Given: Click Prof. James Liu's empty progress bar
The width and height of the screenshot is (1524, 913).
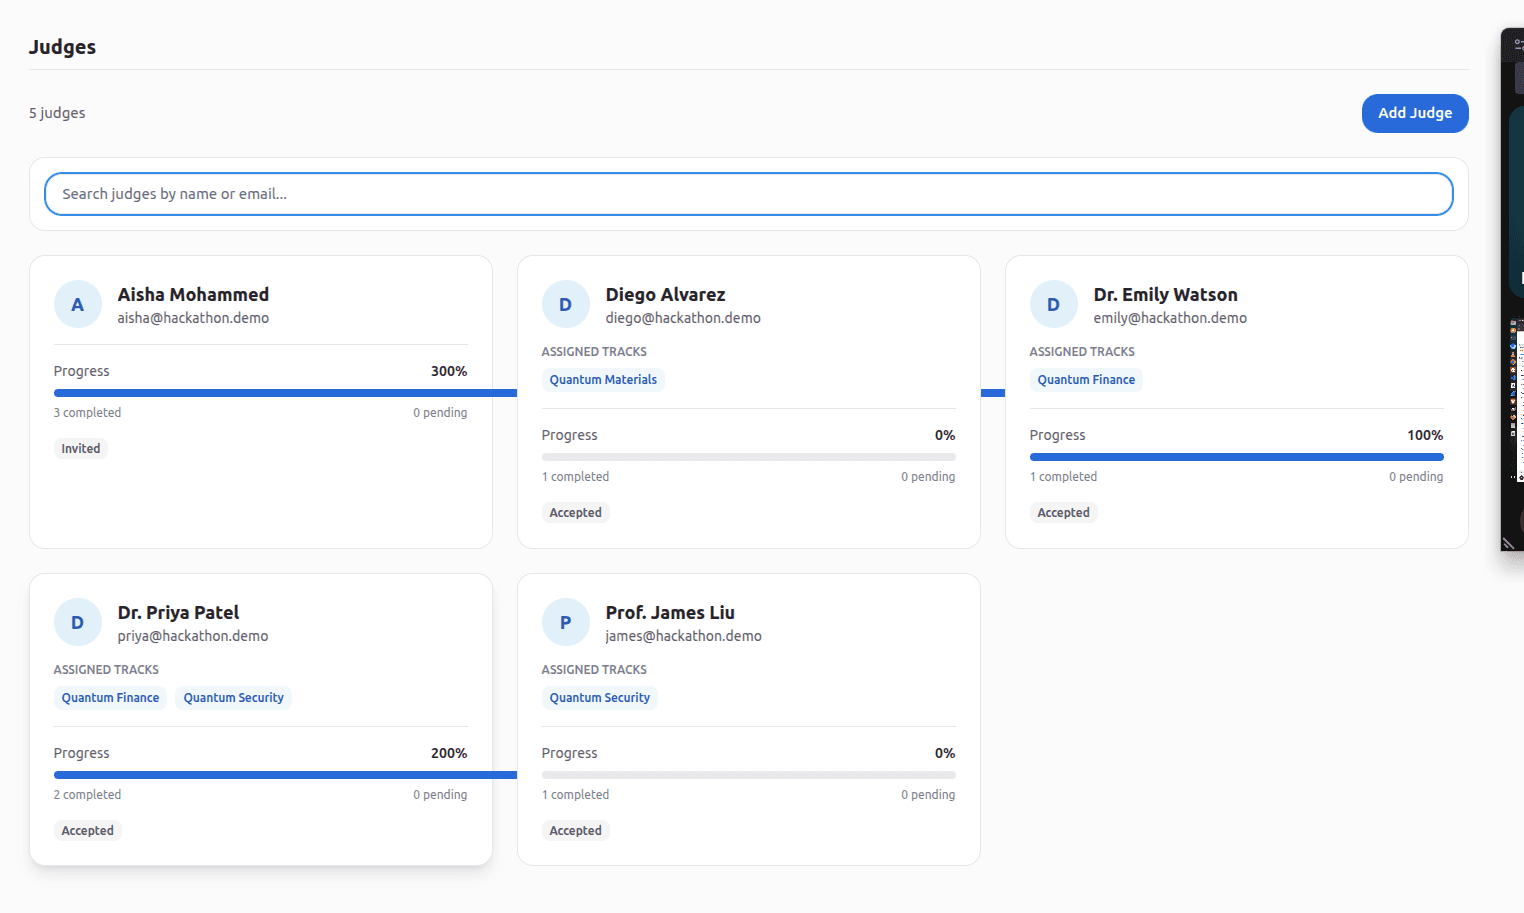Looking at the screenshot, I should [748, 775].
